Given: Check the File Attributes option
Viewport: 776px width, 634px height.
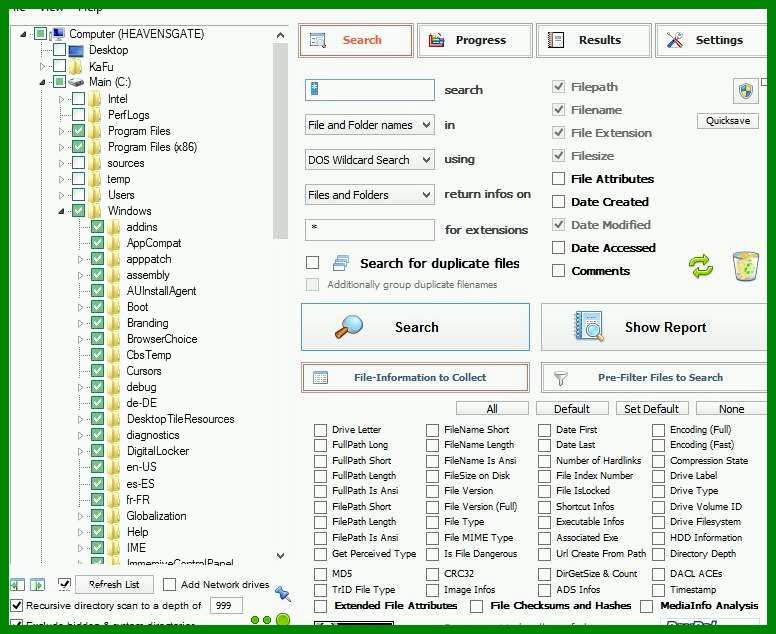Looking at the screenshot, I should pyautogui.click(x=558, y=179).
